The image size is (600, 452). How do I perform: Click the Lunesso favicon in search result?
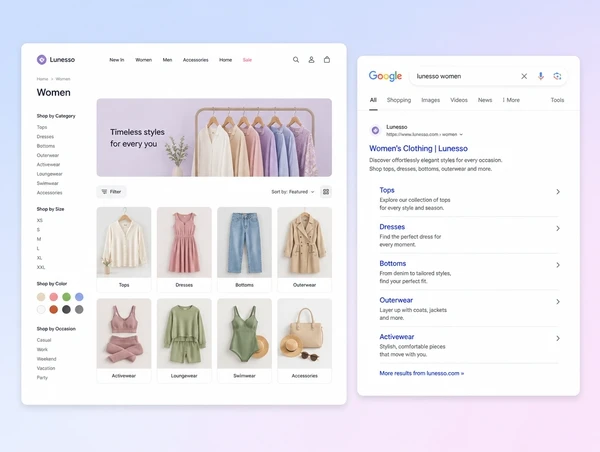(375, 131)
